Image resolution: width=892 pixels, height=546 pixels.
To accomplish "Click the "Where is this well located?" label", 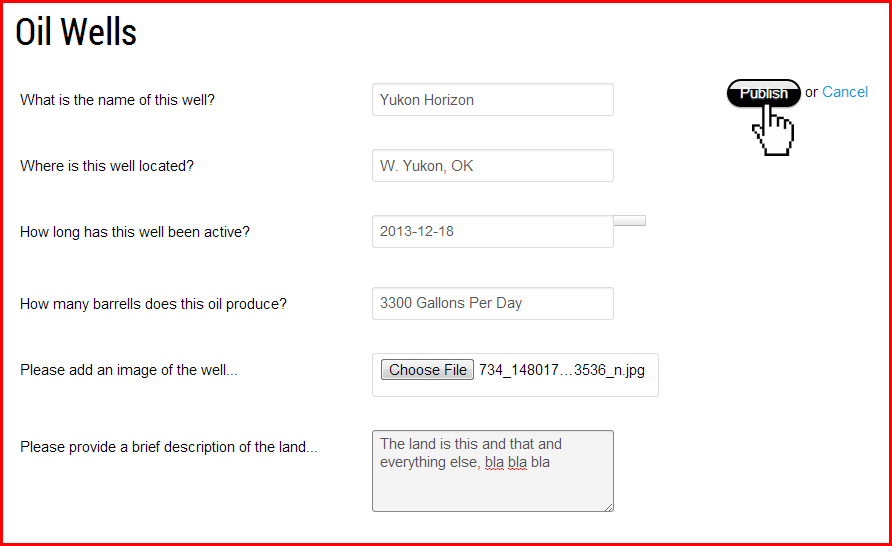I will pos(107,166).
